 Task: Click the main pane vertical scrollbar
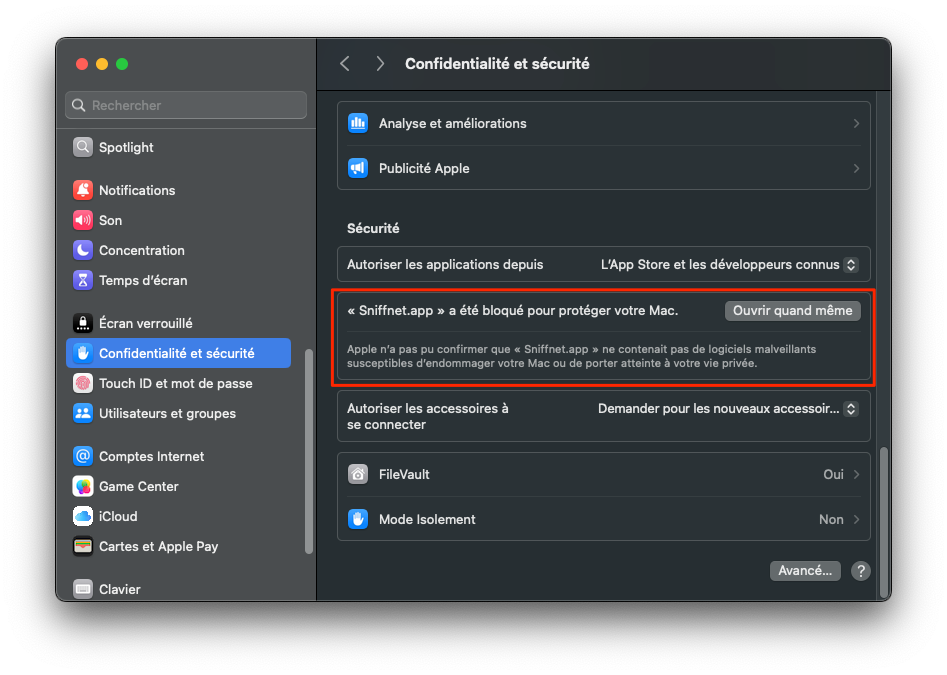click(x=884, y=522)
